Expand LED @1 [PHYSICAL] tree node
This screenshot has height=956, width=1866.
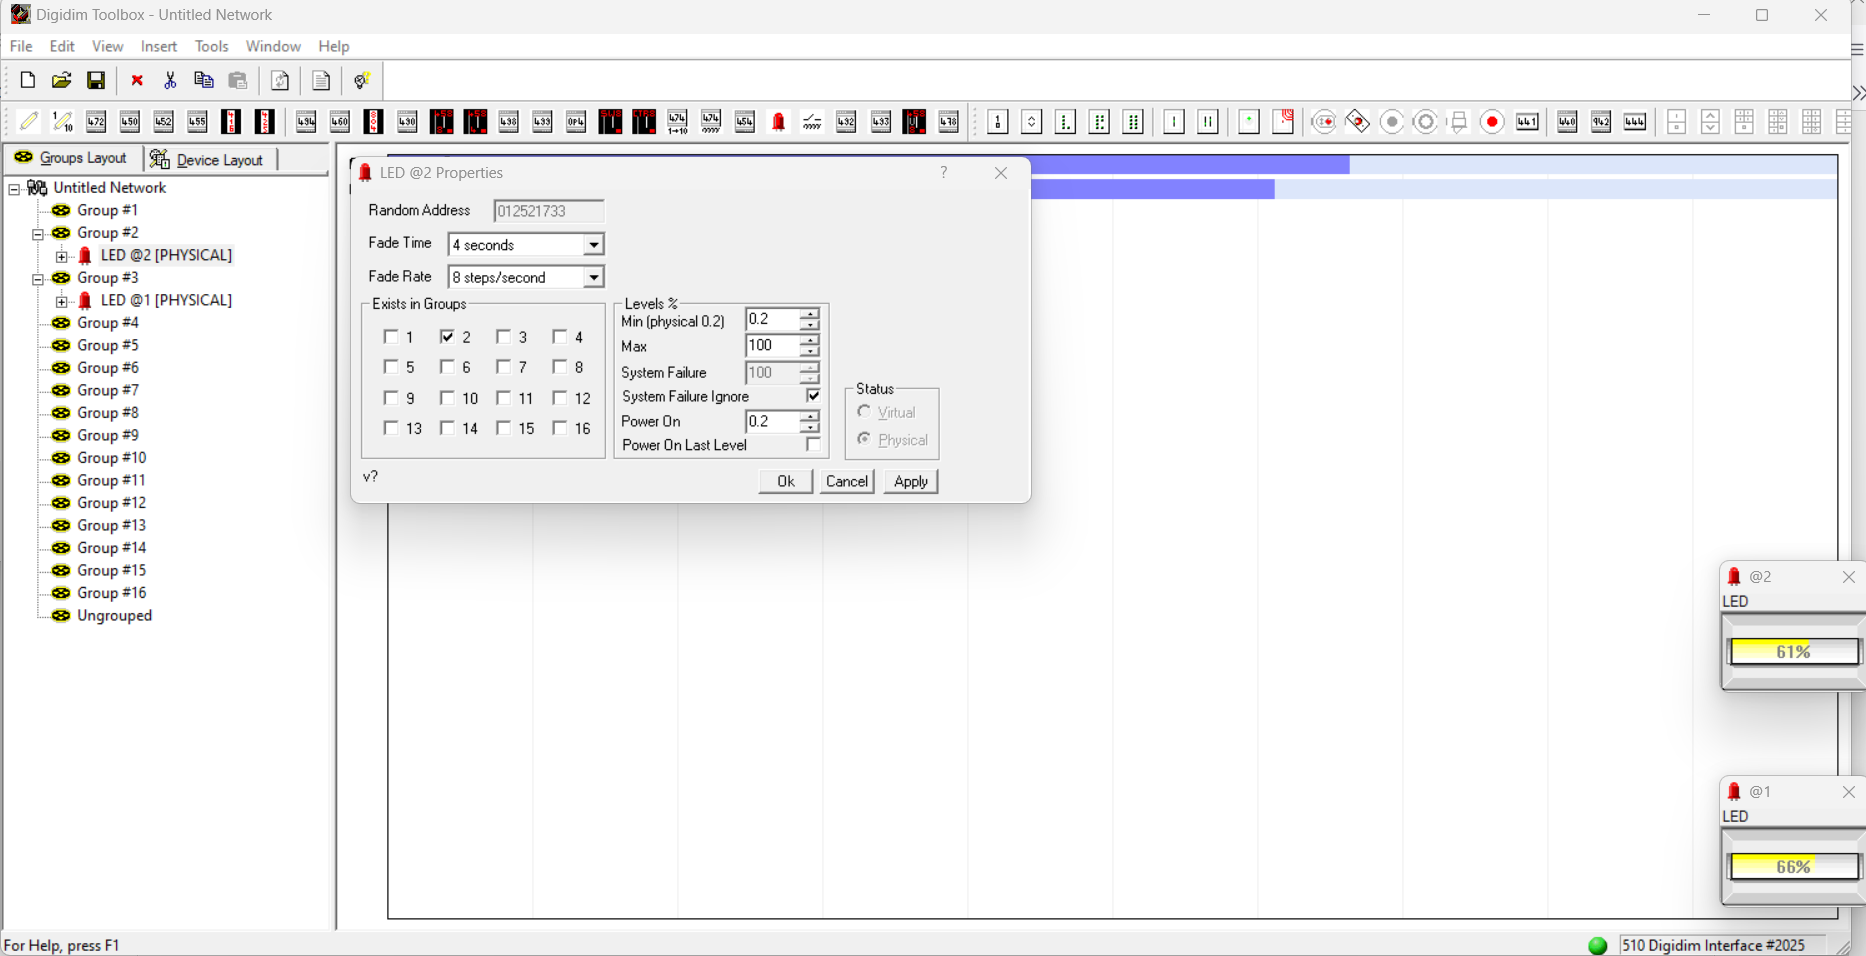62,301
